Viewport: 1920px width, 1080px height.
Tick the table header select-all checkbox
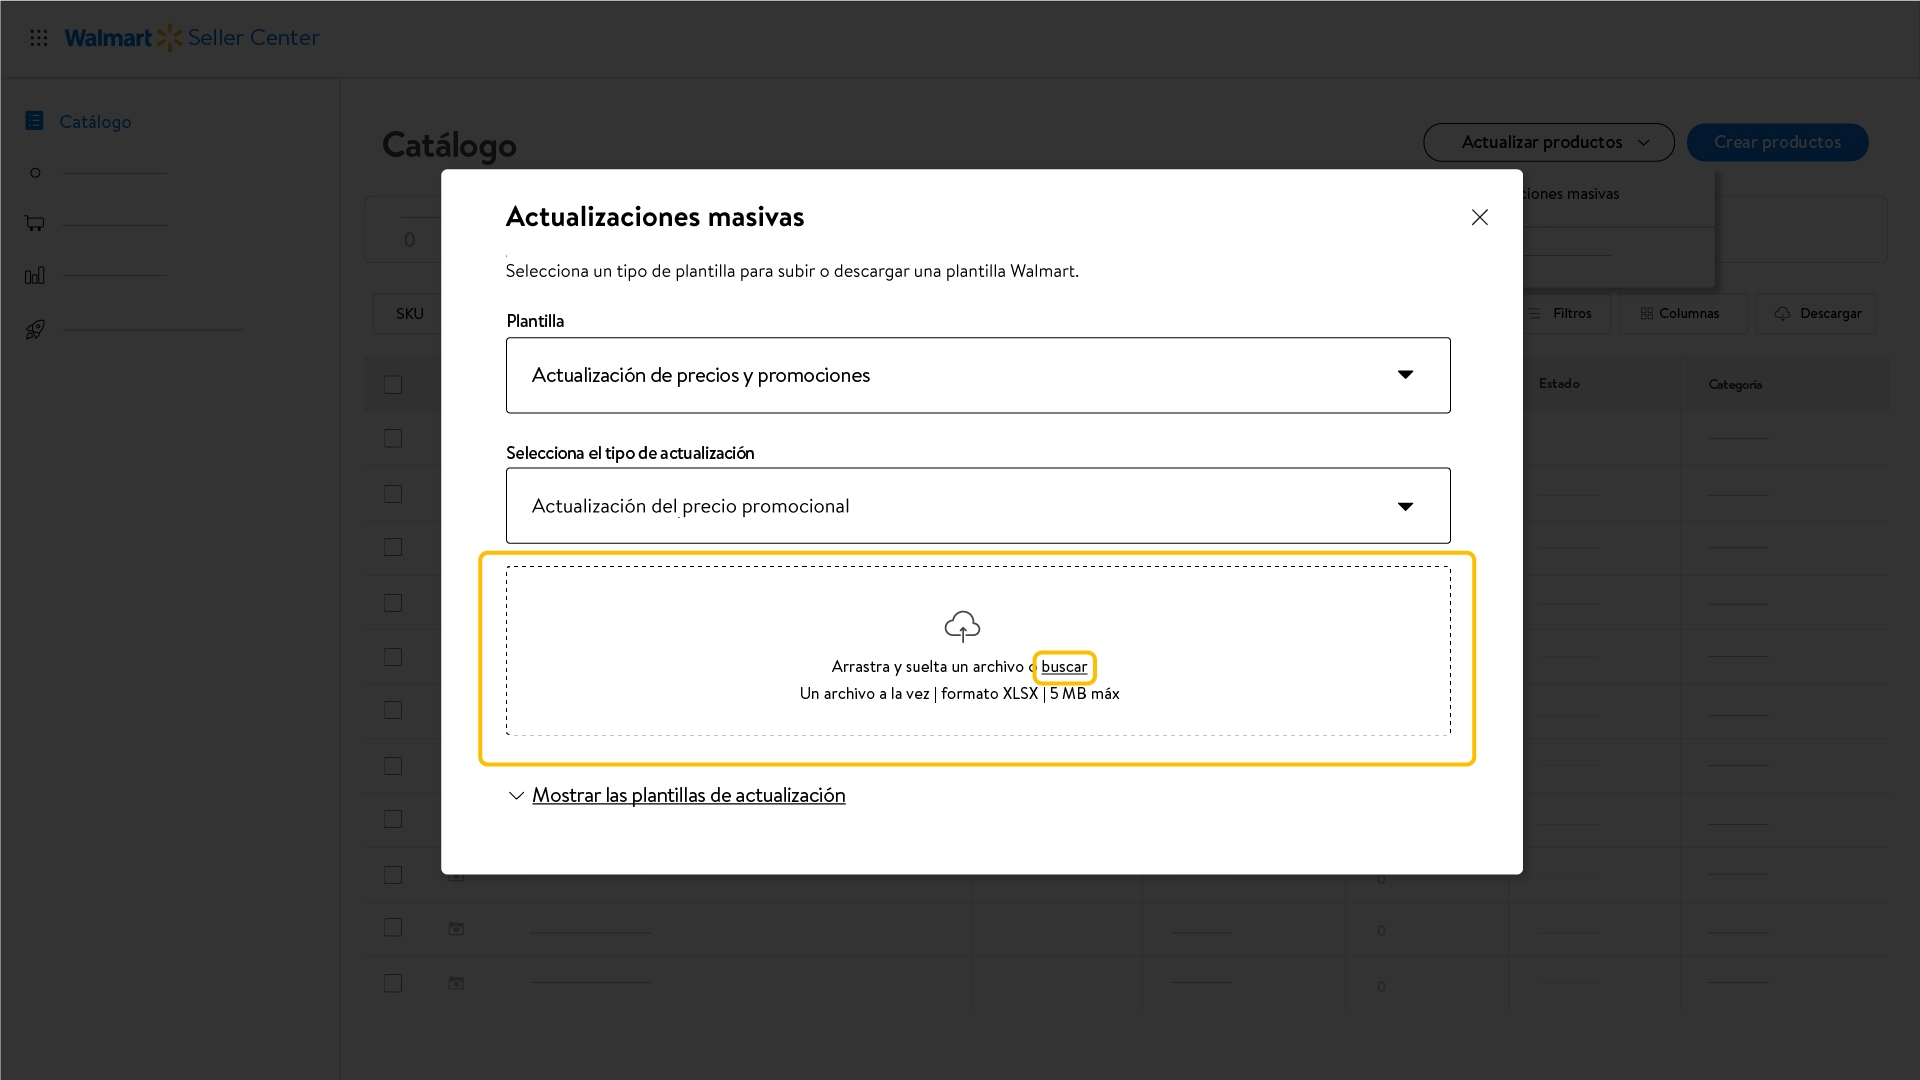point(393,385)
